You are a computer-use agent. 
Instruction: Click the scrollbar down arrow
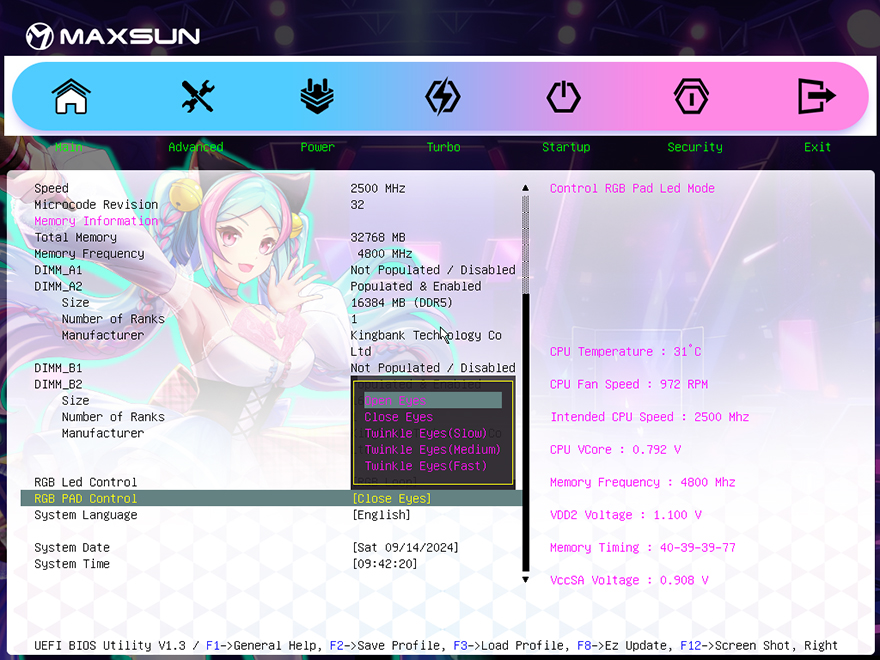(x=525, y=579)
